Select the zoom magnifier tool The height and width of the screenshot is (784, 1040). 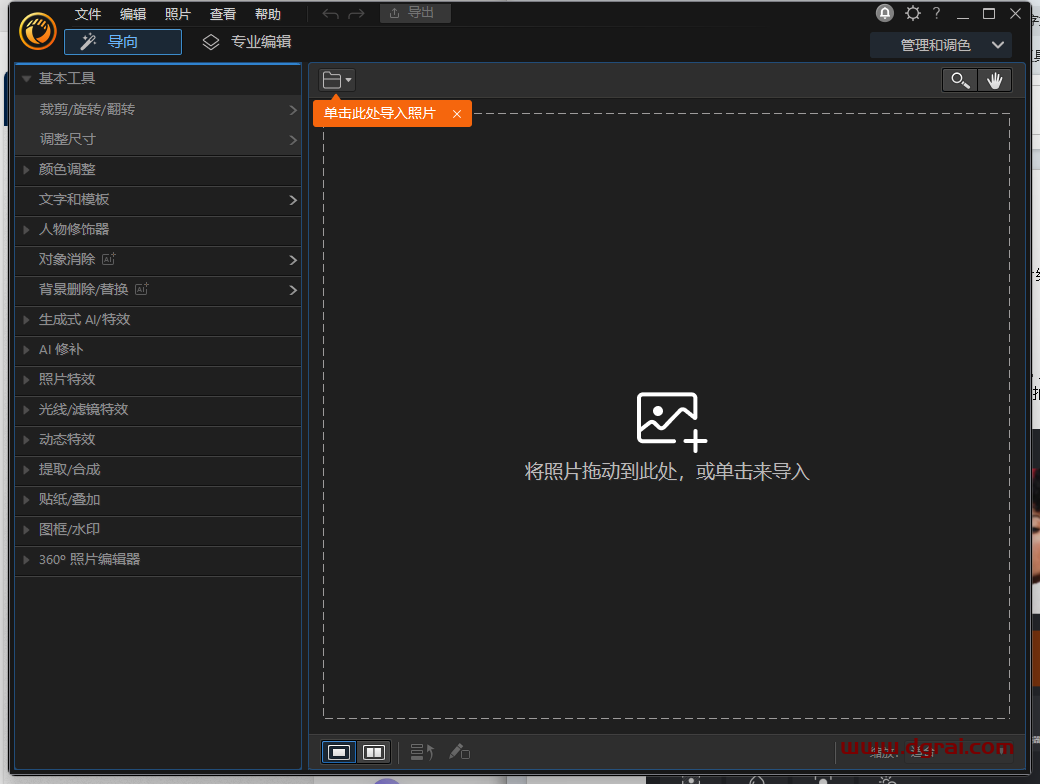click(x=960, y=81)
